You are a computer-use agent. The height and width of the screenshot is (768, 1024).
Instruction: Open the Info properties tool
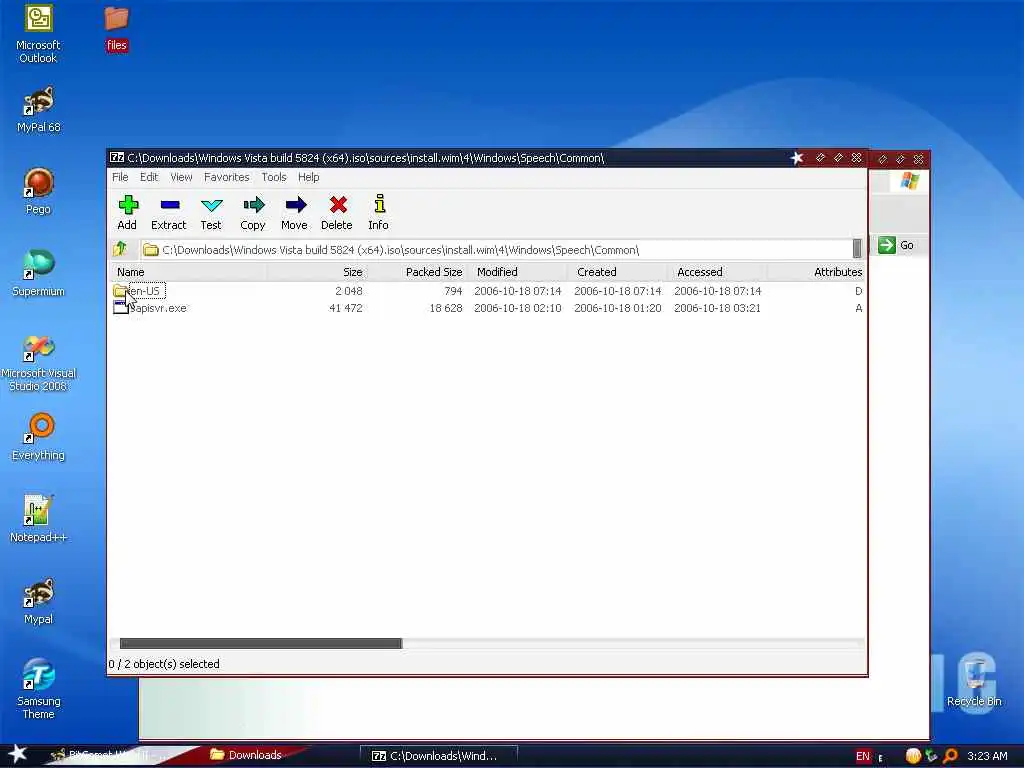(x=378, y=213)
